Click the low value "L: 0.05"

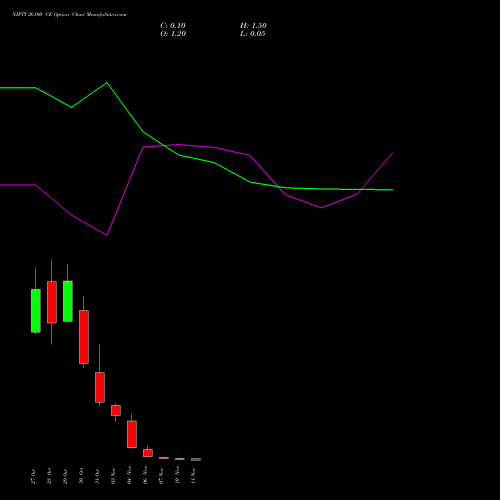coord(253,34)
